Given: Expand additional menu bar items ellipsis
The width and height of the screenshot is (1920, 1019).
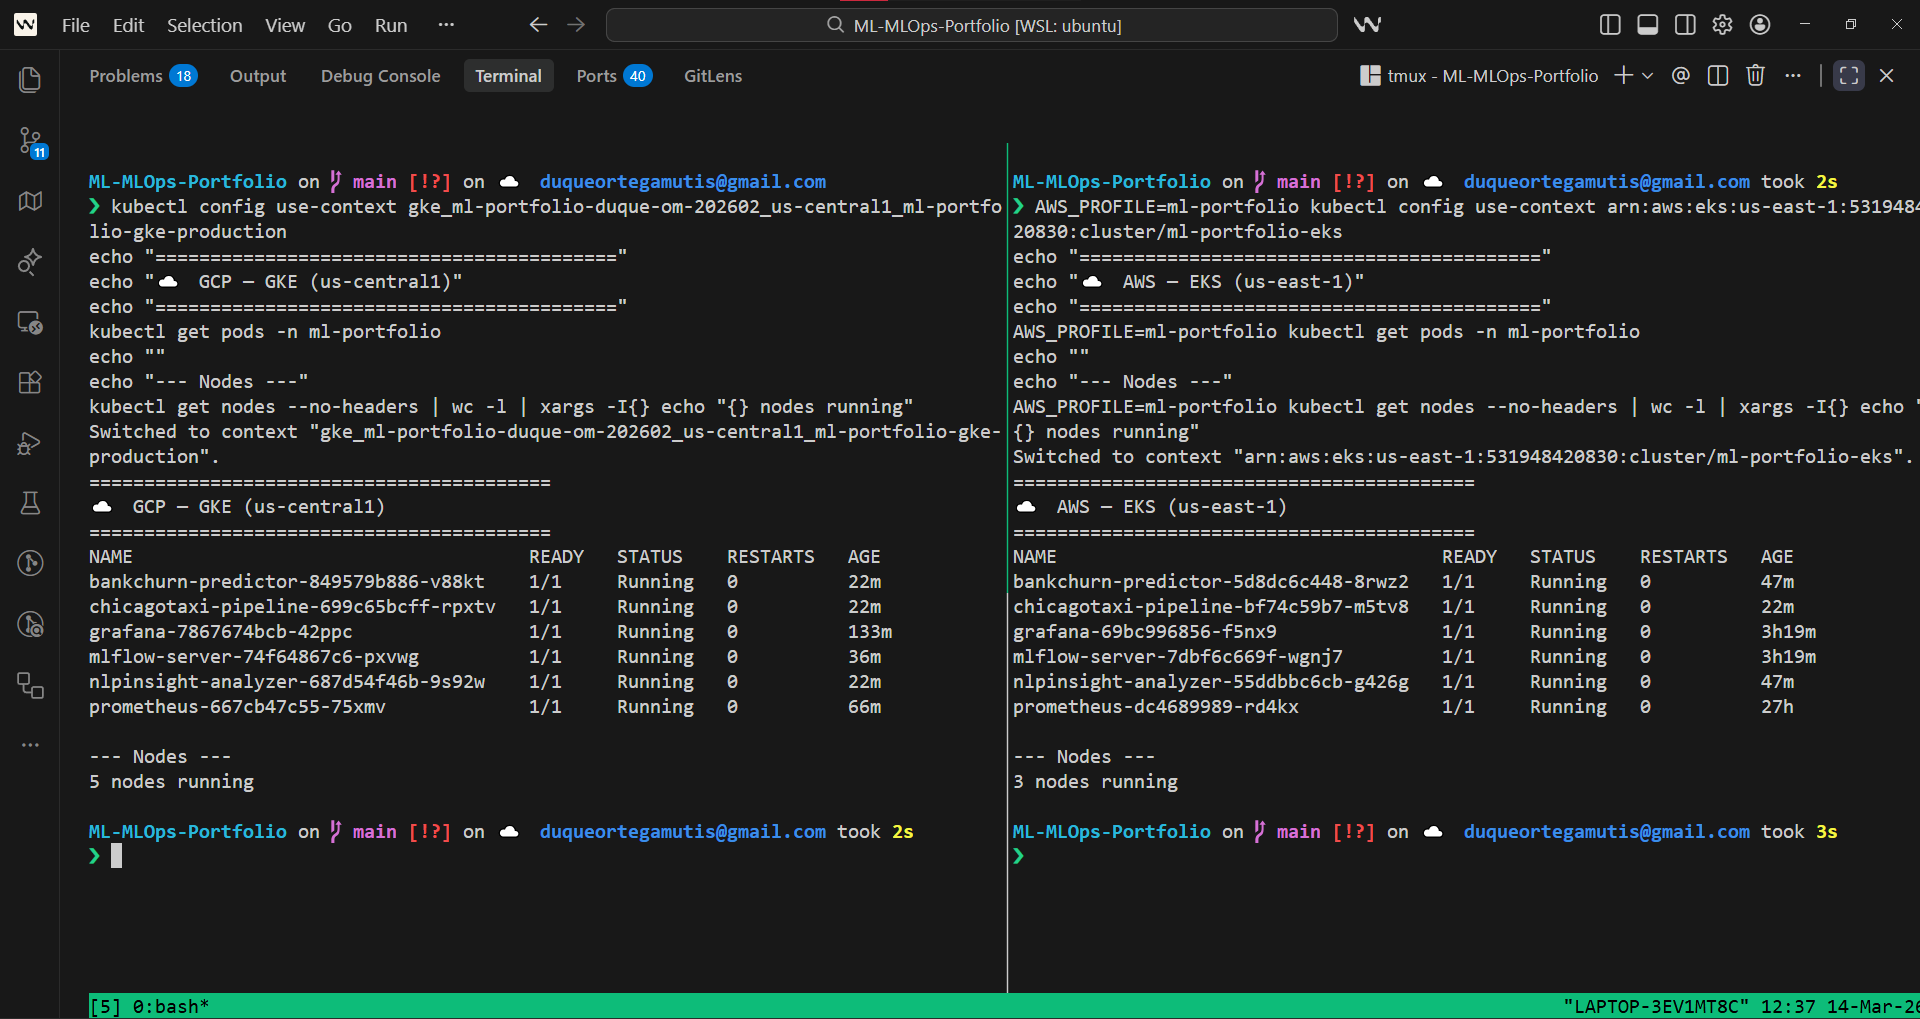Looking at the screenshot, I should [446, 25].
